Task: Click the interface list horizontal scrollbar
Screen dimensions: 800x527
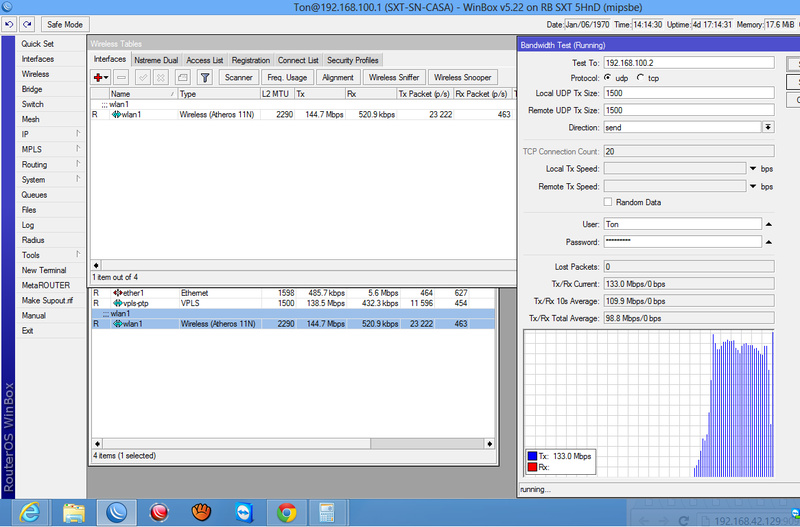Action: (x=293, y=443)
